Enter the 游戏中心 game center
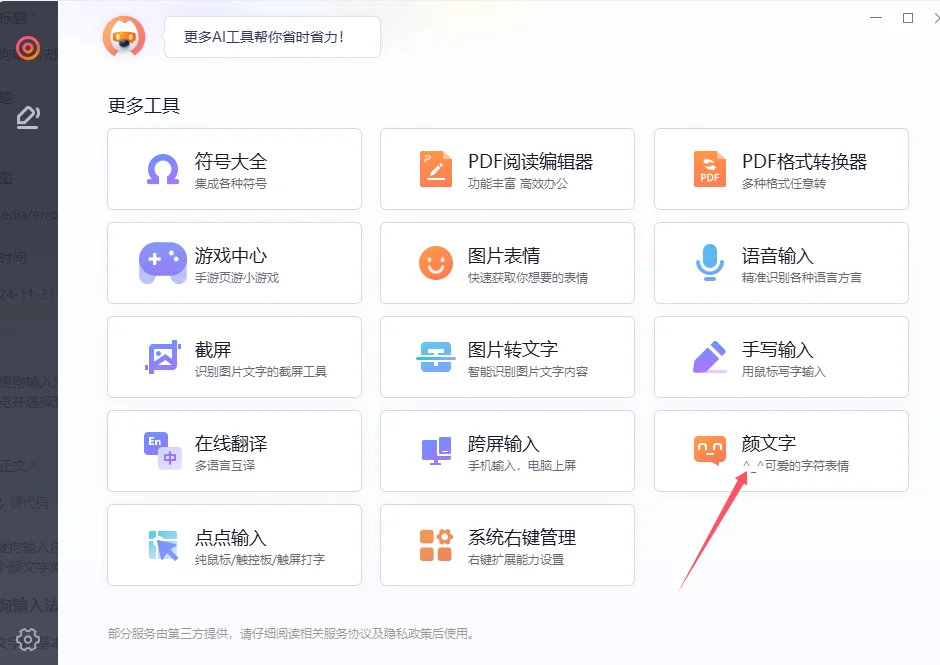The height and width of the screenshot is (665, 940). [x=234, y=263]
